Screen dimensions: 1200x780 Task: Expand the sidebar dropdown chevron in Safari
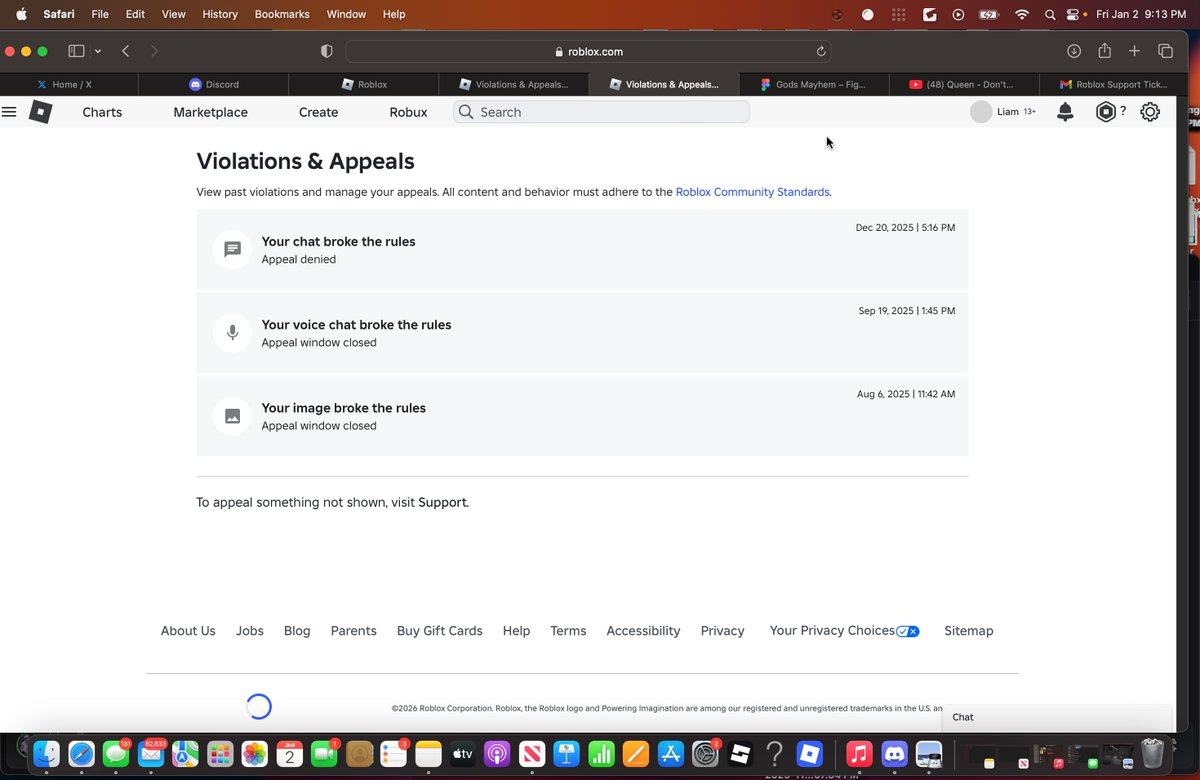98,51
